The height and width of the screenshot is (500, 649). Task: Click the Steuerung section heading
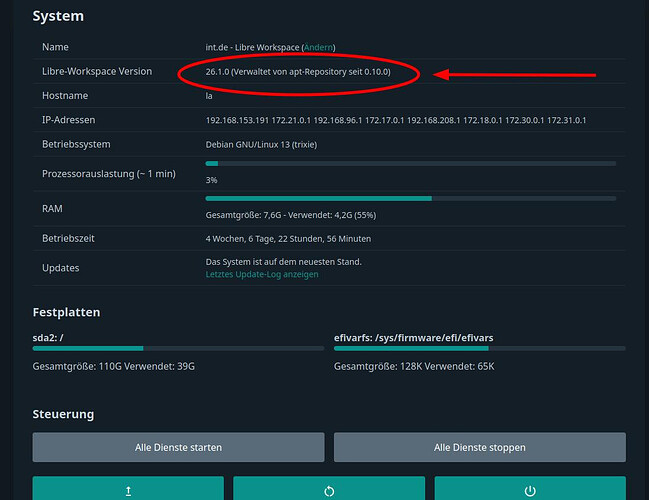coord(63,413)
